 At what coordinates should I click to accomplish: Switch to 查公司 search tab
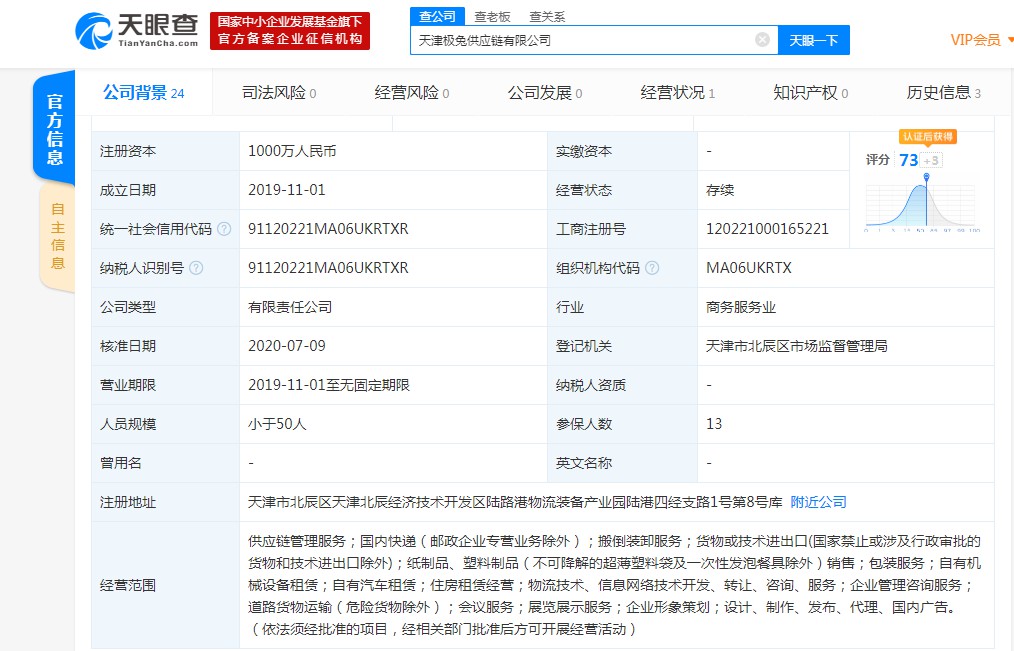437,16
